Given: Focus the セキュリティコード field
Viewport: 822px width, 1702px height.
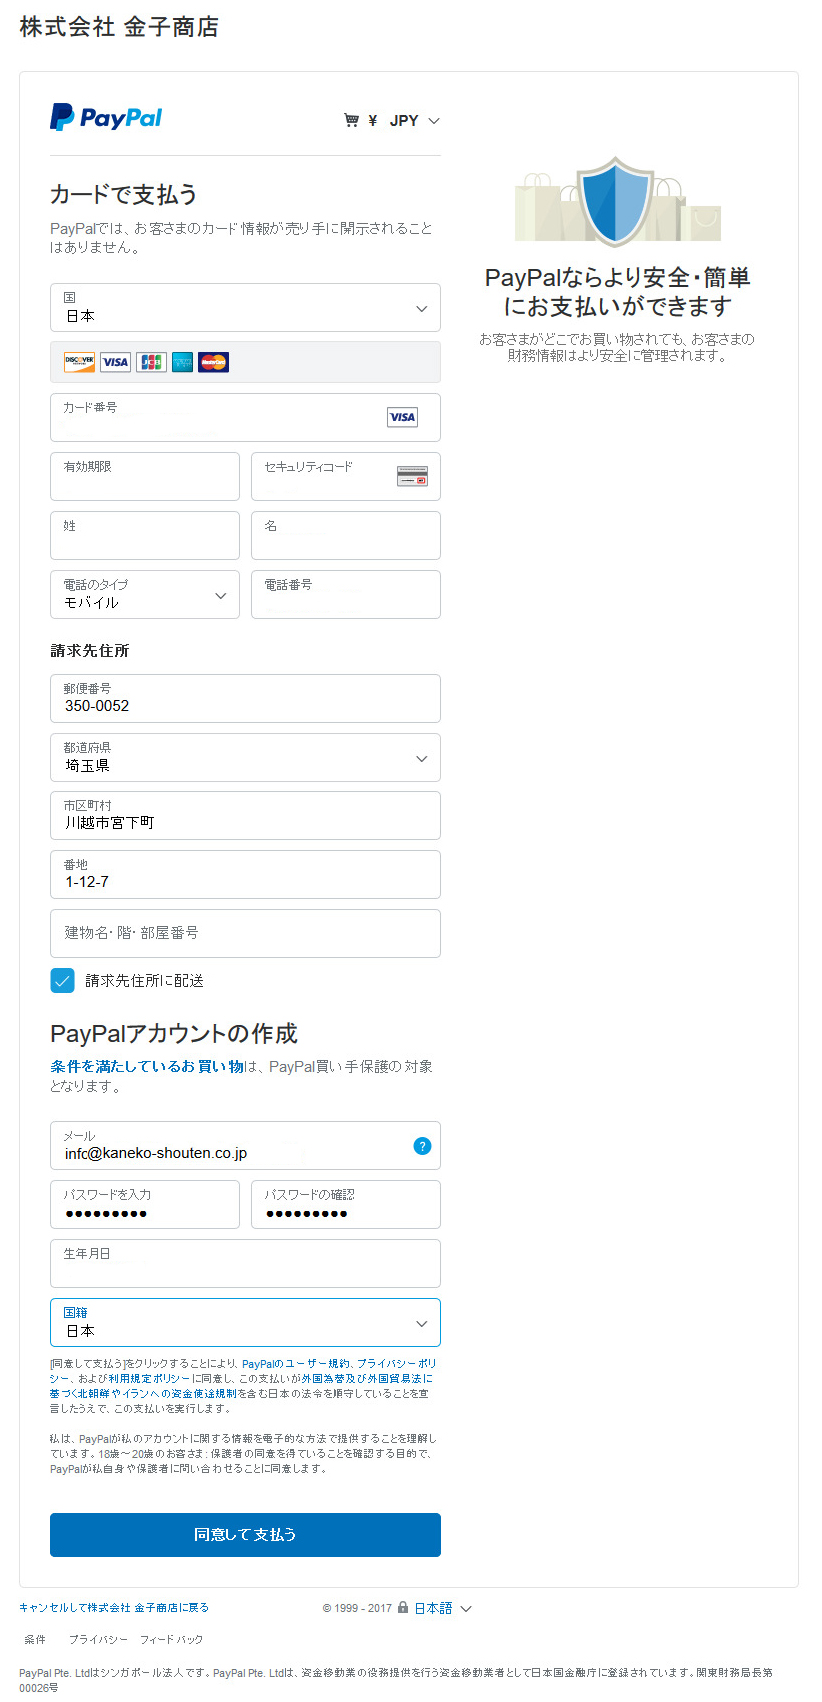Looking at the screenshot, I should click(346, 476).
